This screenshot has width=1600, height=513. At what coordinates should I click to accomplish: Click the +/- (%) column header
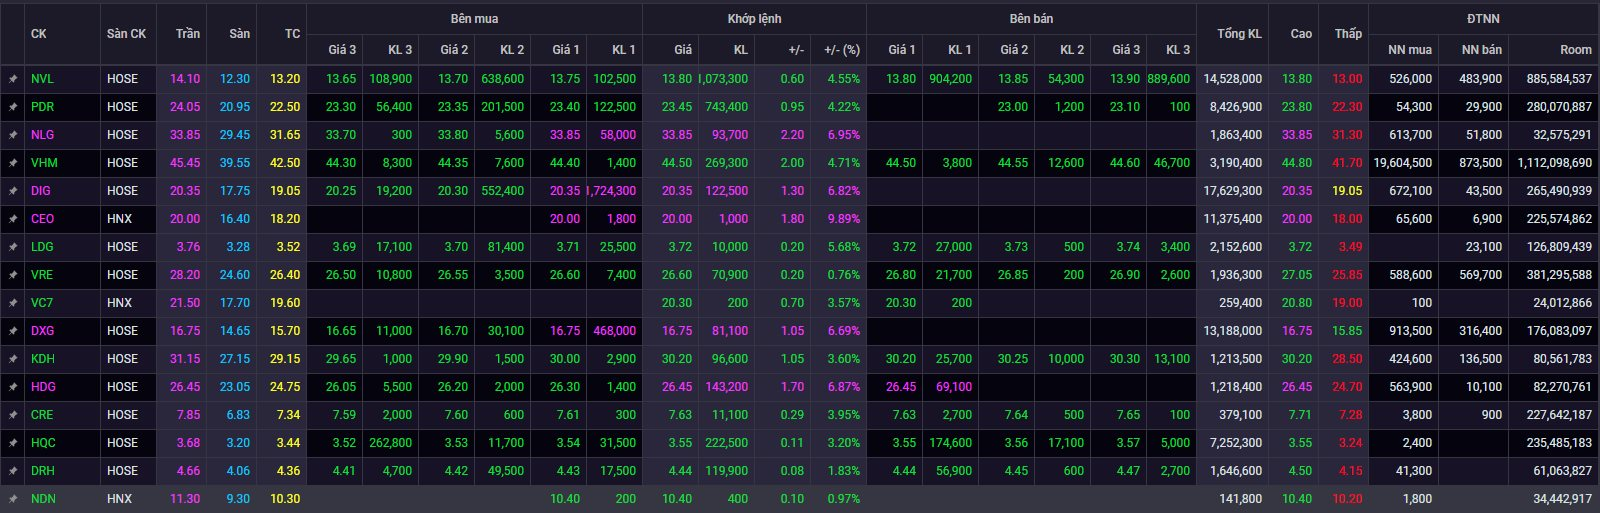click(x=841, y=50)
